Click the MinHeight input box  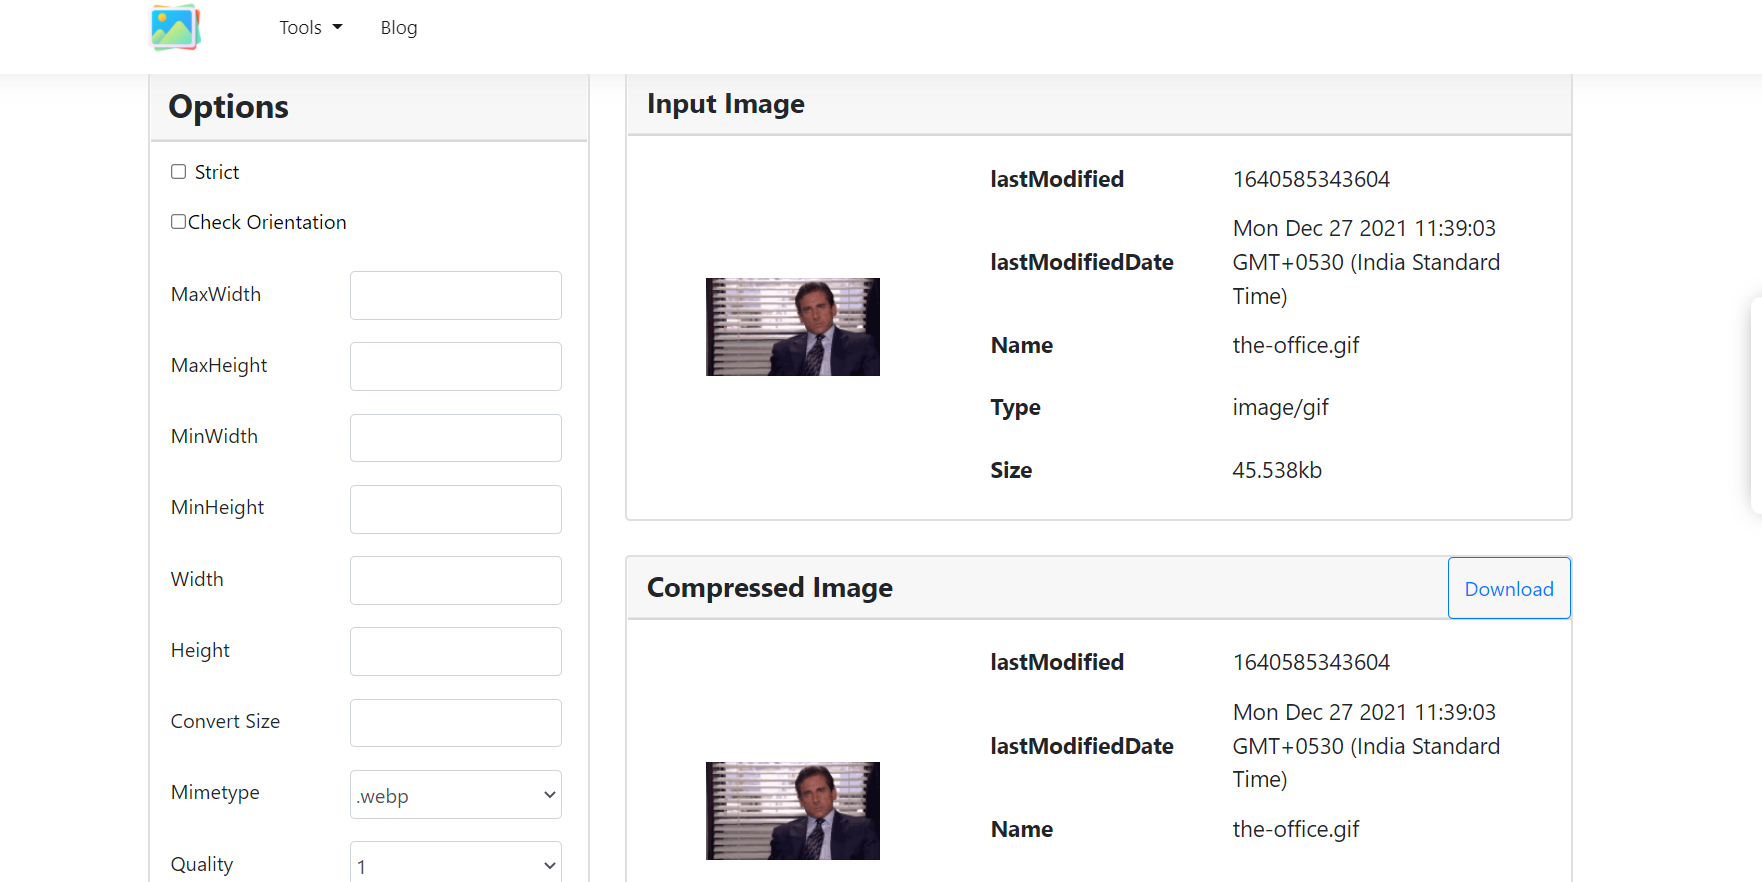tap(455, 509)
